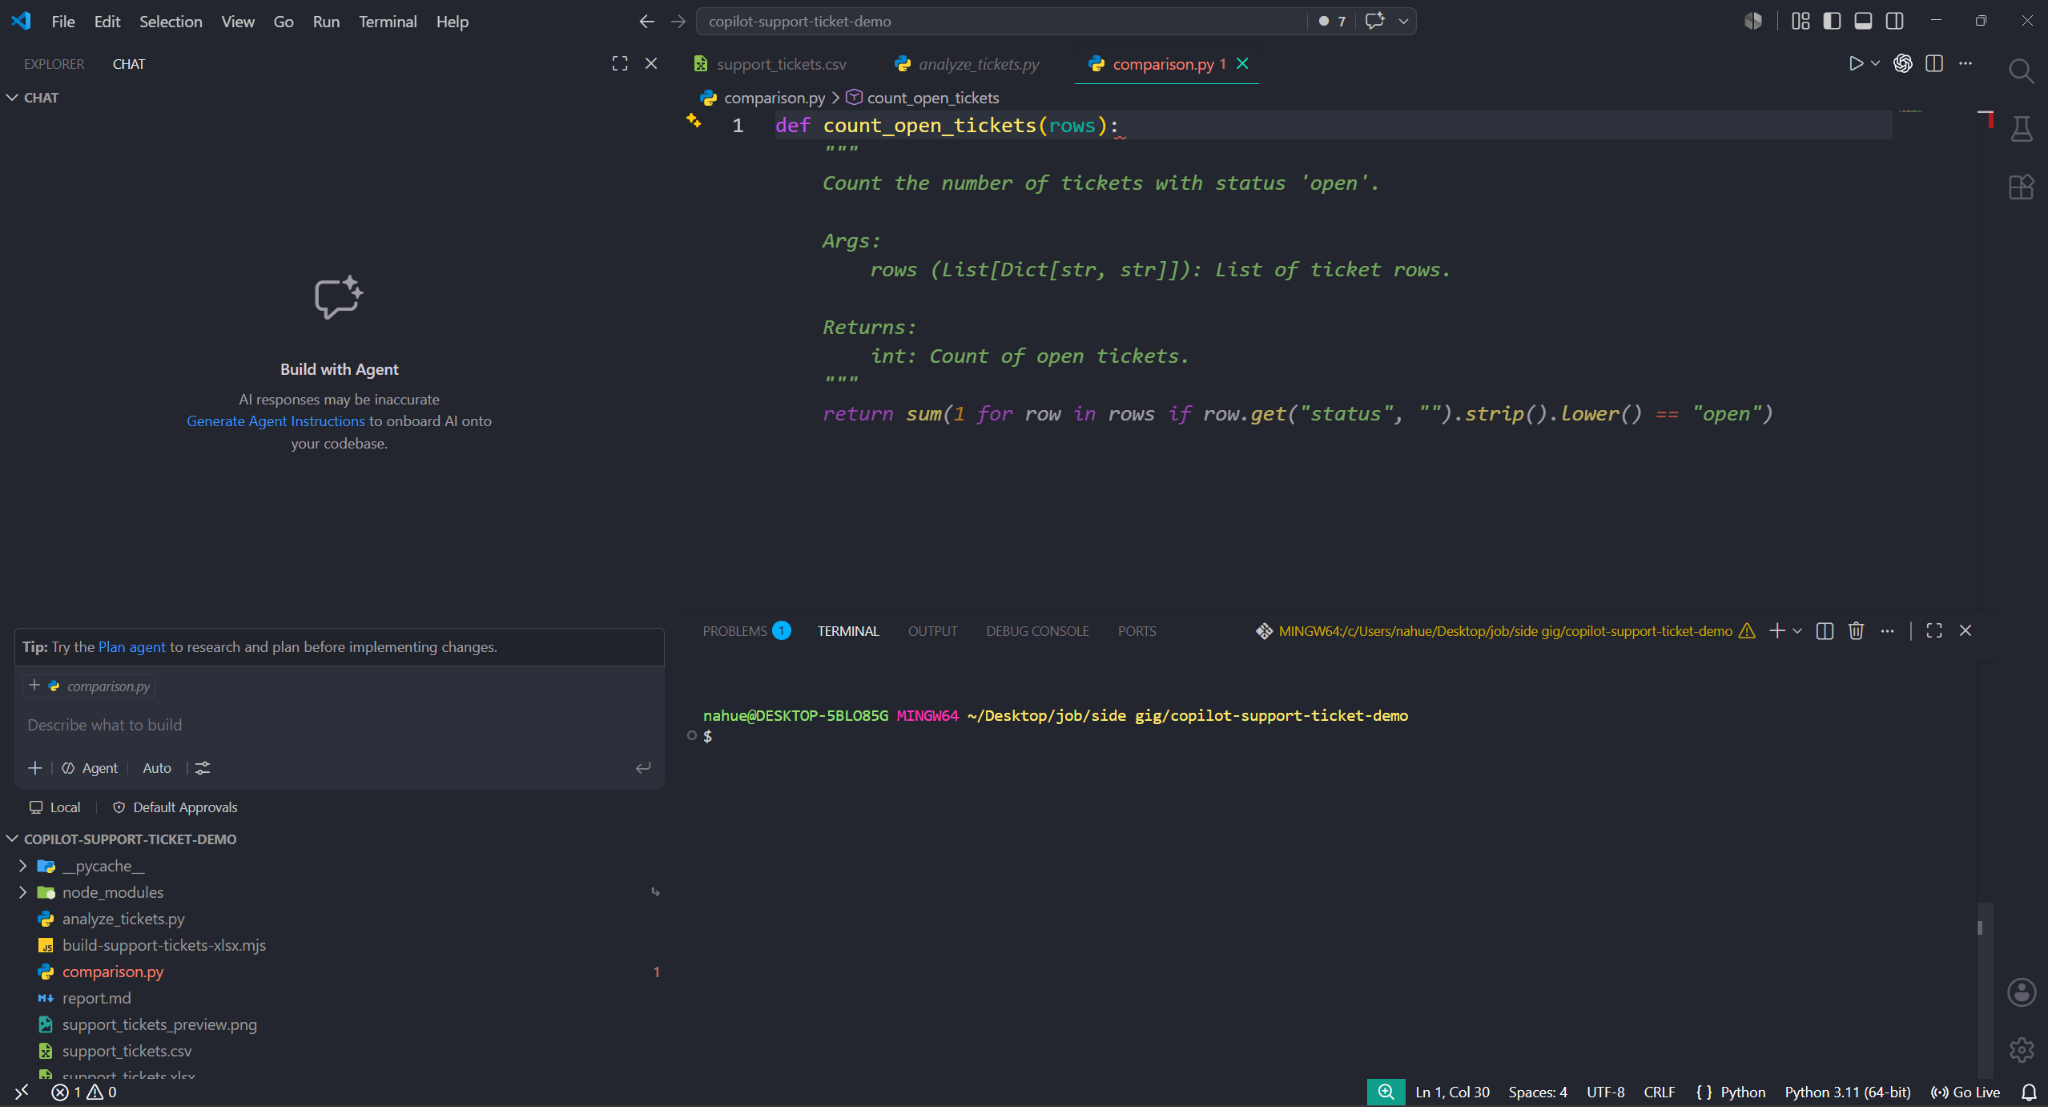Click the Python 3.11 interpreter selector
This screenshot has height=1107, width=2048.
pyautogui.click(x=1847, y=1092)
